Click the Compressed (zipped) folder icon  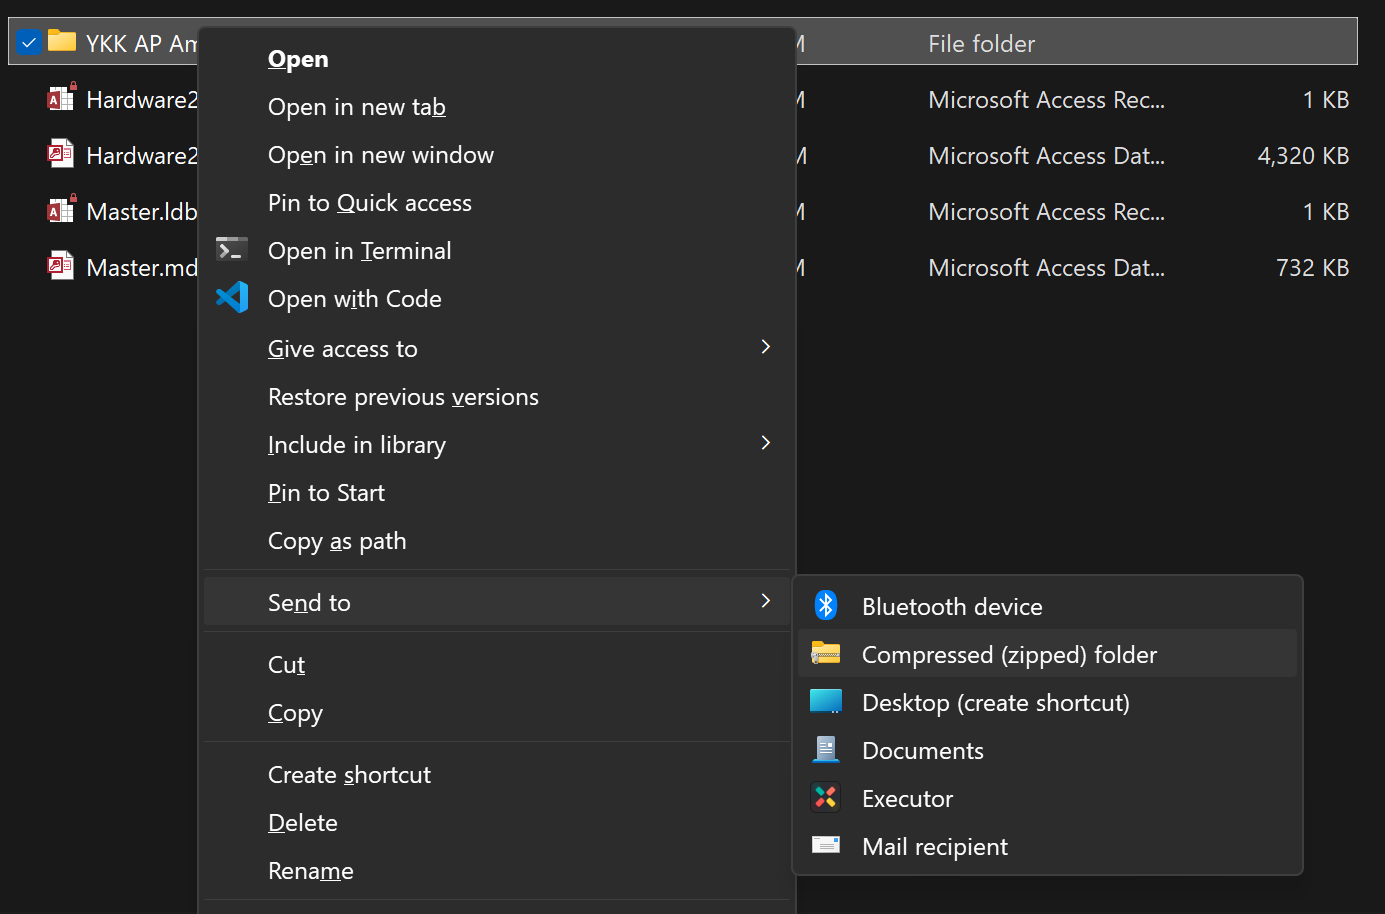pyautogui.click(x=826, y=653)
